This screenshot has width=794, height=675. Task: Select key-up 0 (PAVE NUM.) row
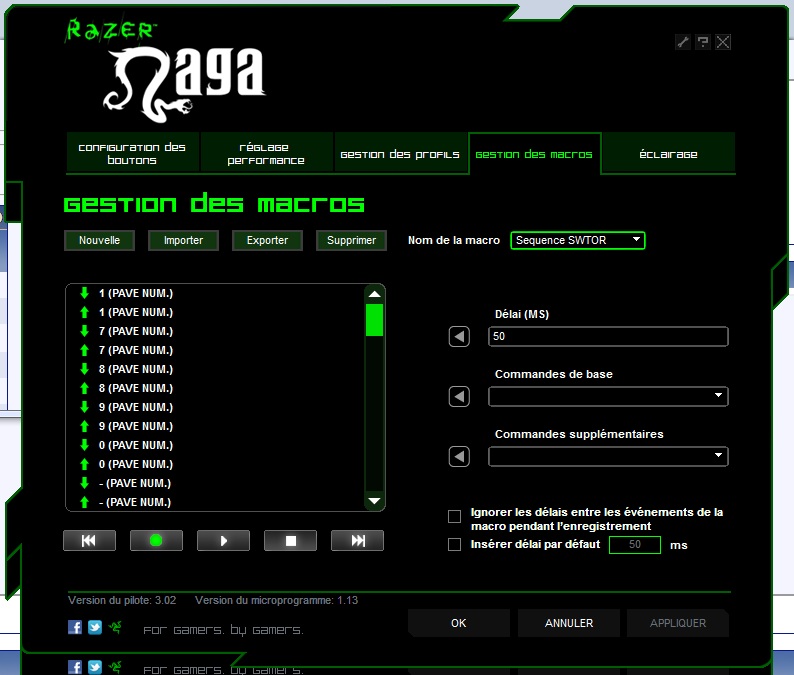[215, 464]
